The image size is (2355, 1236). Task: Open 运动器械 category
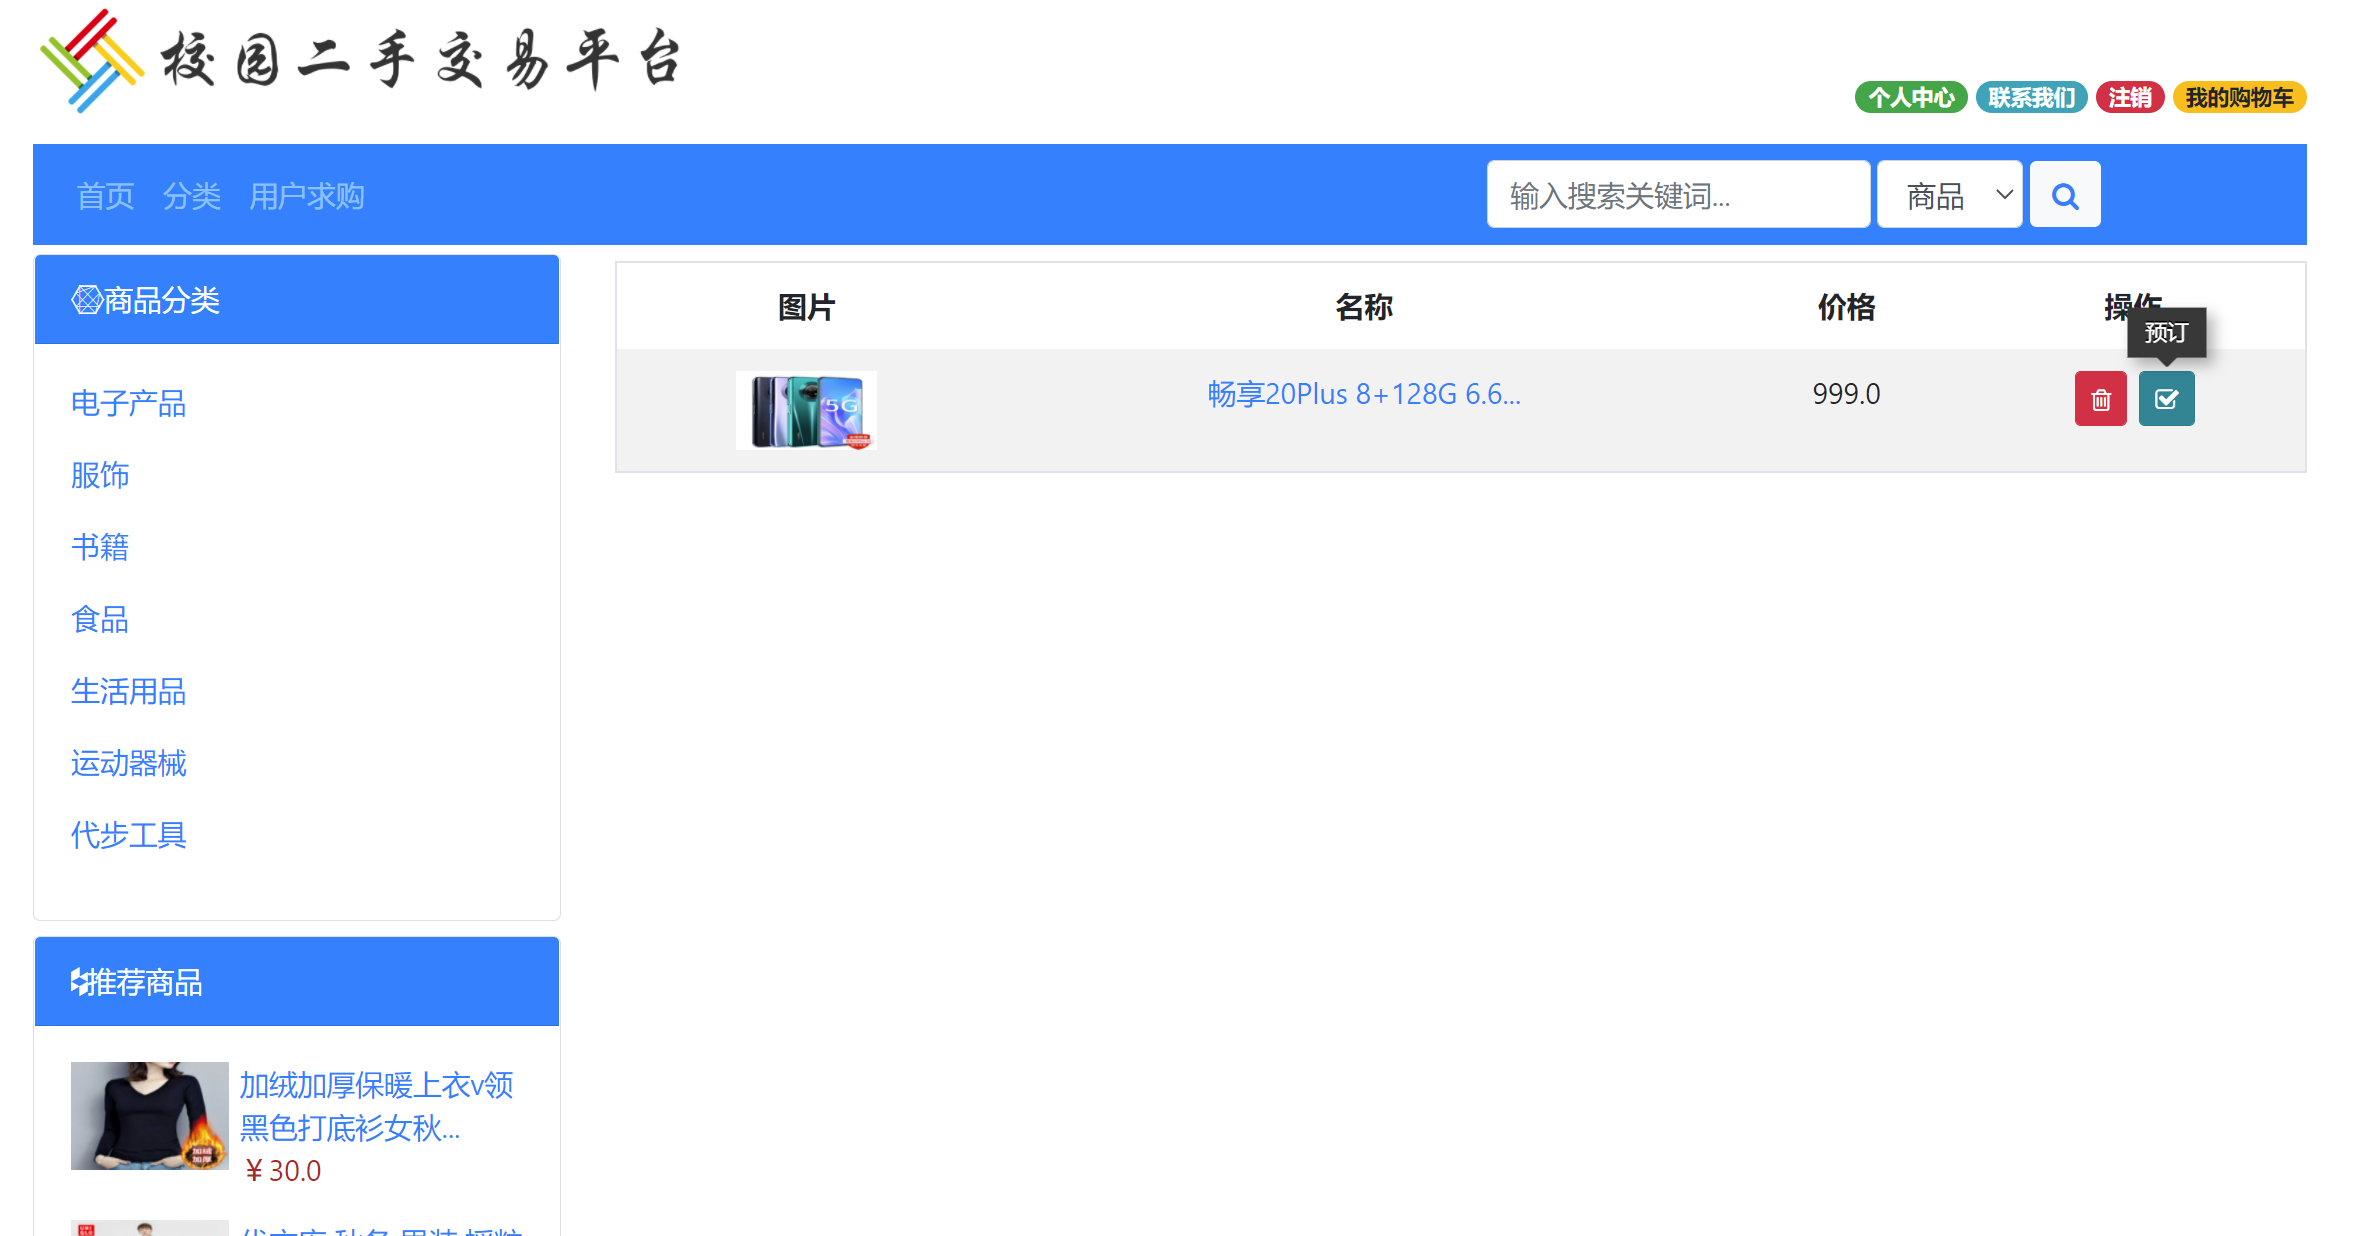[128, 763]
